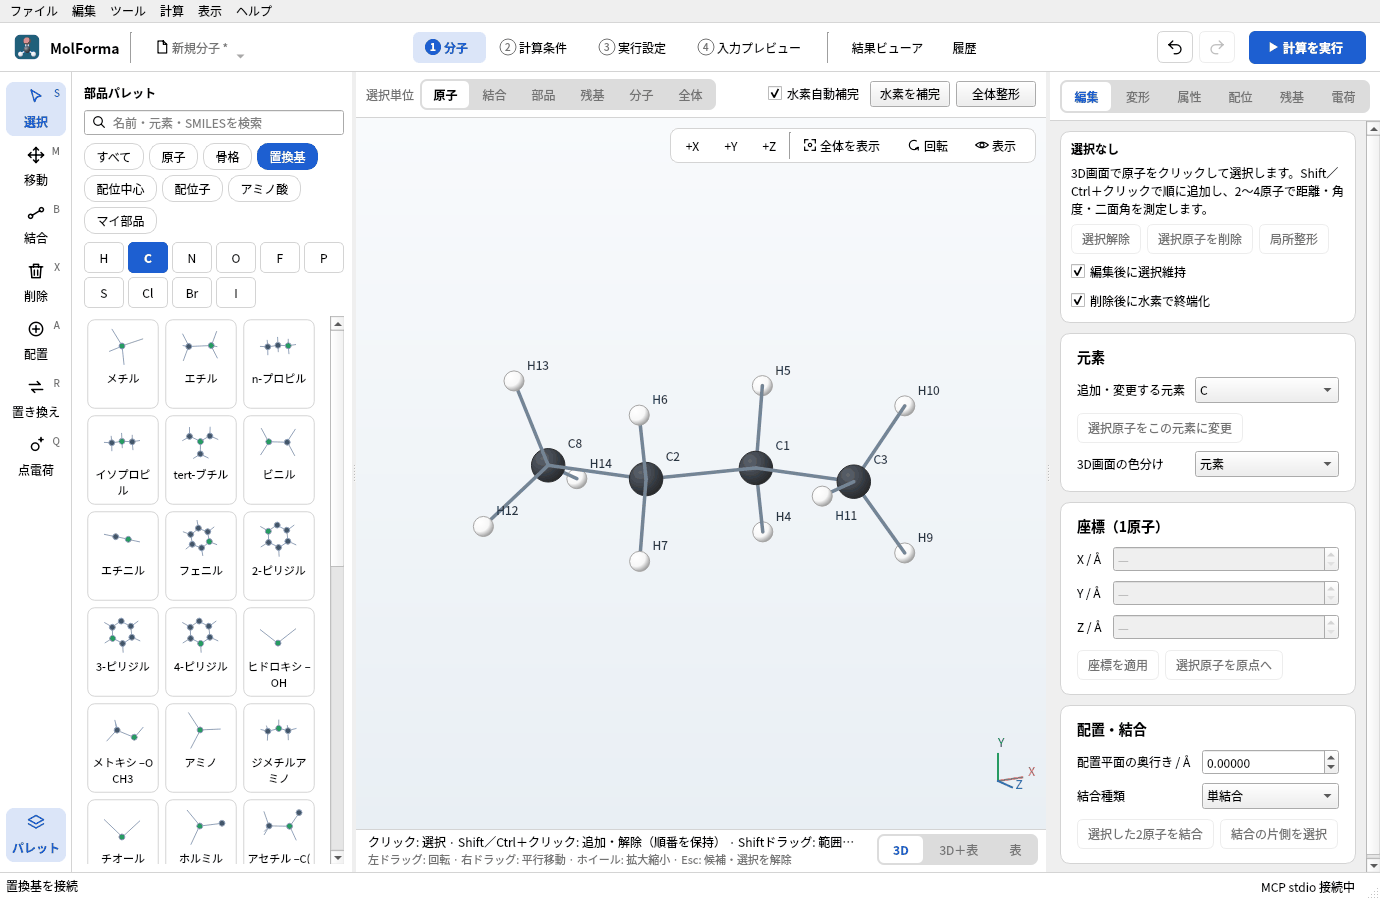Click the undo arrow button

click(1175, 47)
